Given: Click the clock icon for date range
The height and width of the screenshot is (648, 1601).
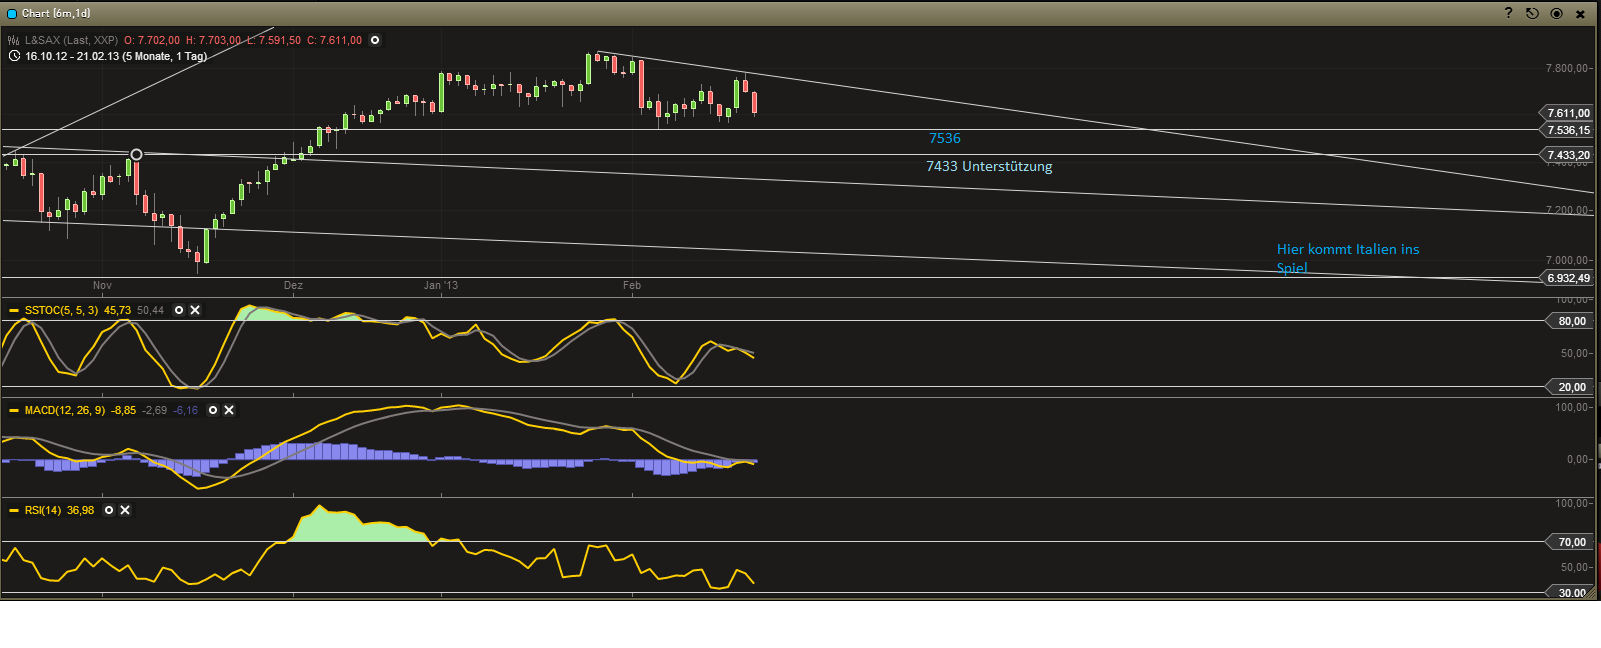Looking at the screenshot, I should (14, 56).
